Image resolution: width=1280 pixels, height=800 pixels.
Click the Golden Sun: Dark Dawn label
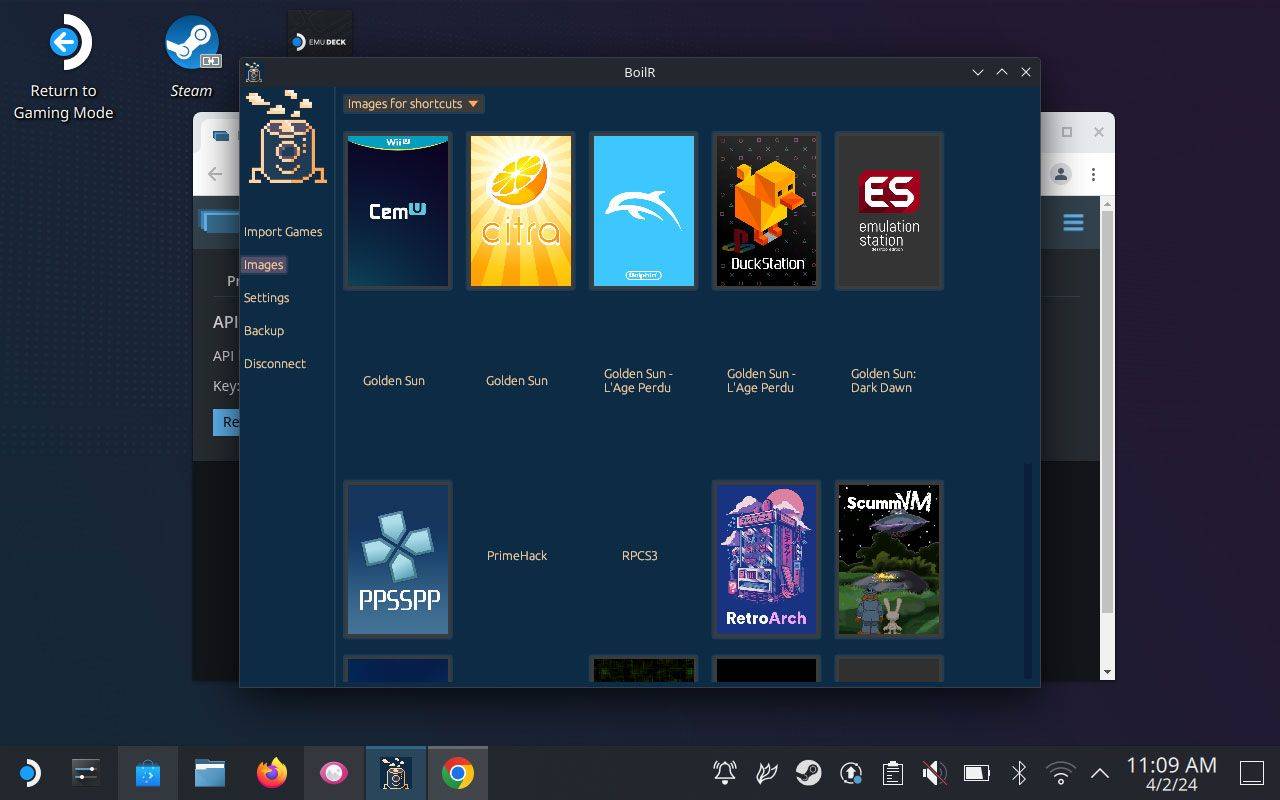pyautogui.click(x=883, y=381)
